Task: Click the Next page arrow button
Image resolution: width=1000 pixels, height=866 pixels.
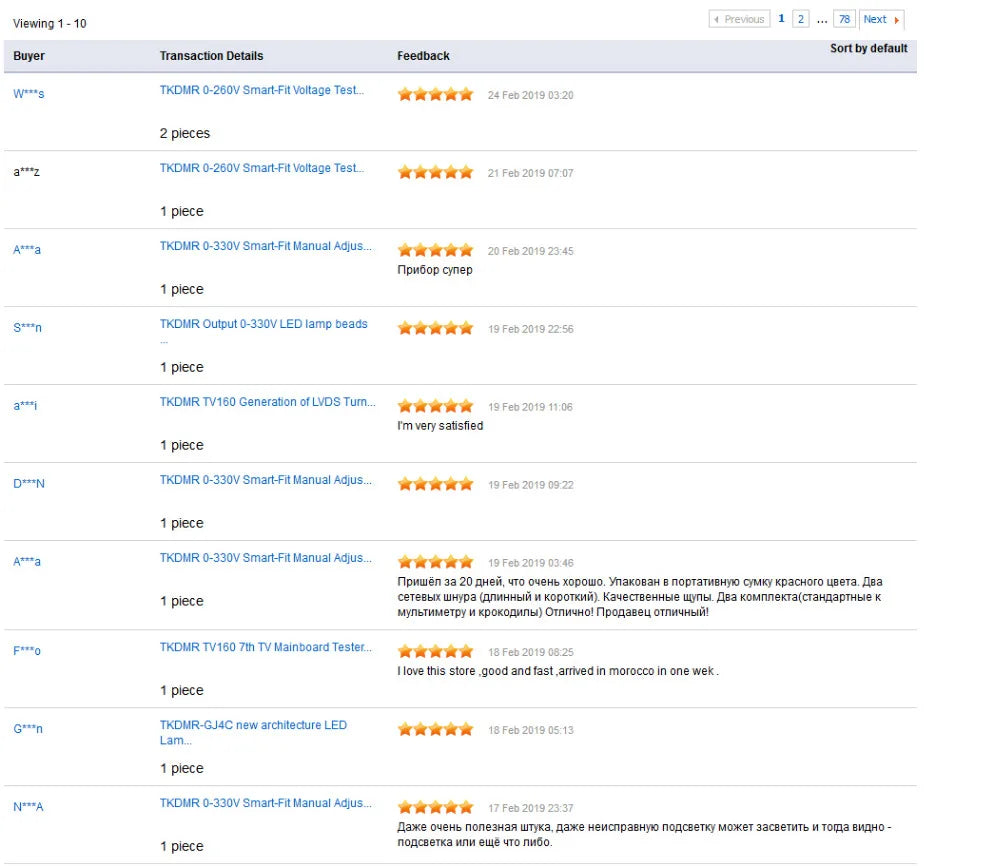Action: click(x=881, y=19)
